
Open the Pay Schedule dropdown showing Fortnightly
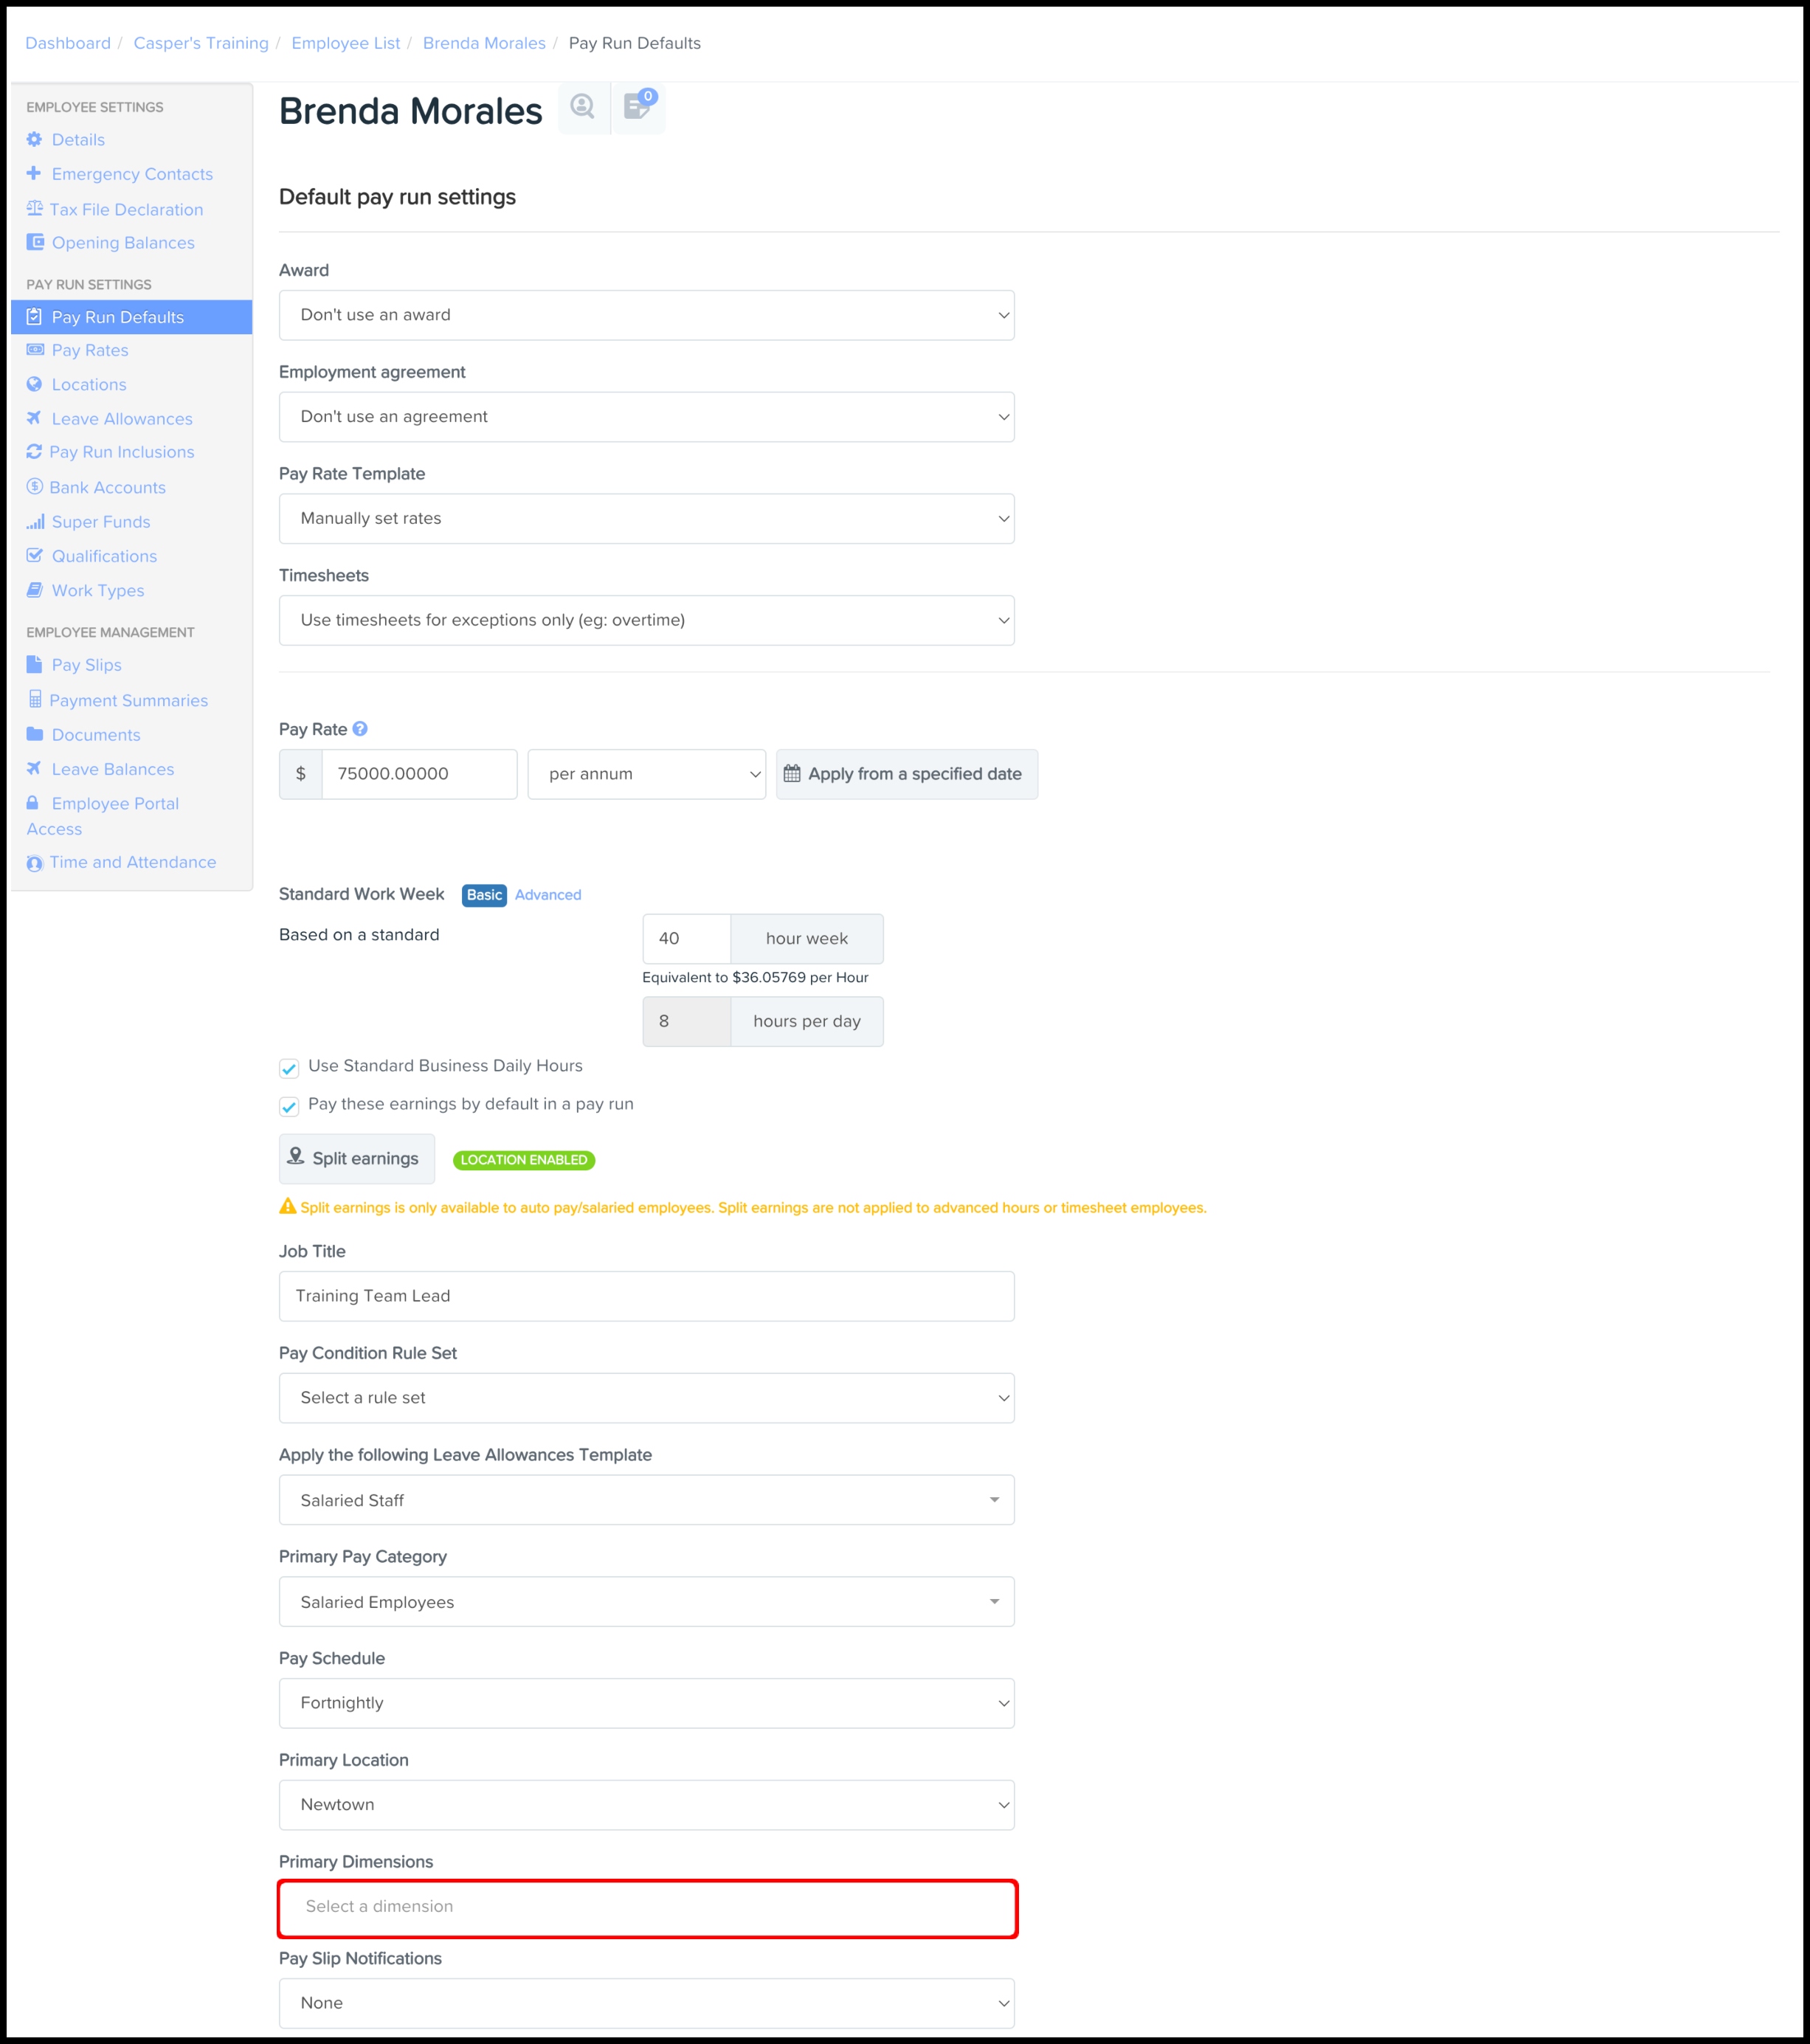point(646,1703)
